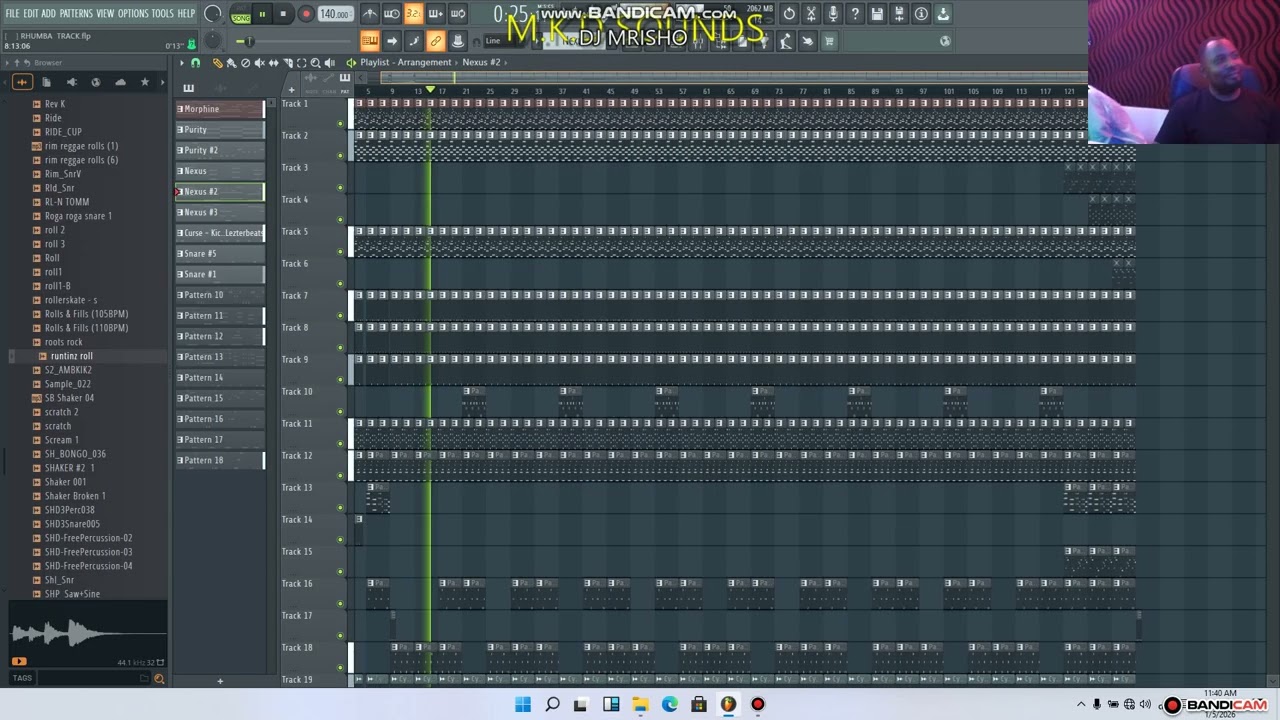
Task: Adjust the main volume horizontal slider
Action: coord(295,41)
